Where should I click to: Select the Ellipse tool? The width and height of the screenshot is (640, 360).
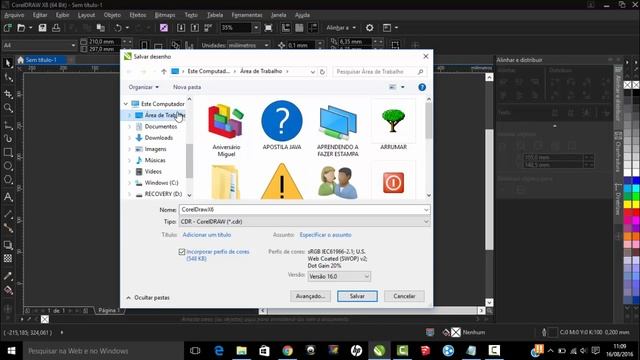(8, 166)
